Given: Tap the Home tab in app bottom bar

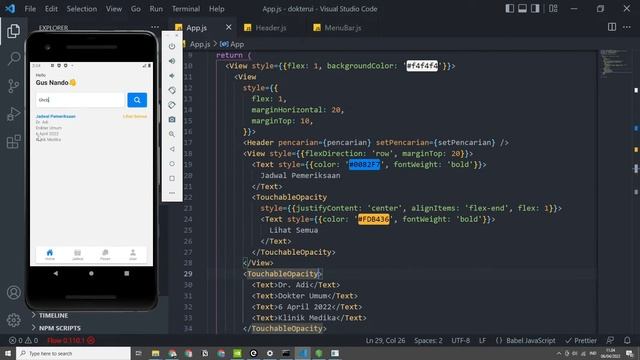Looking at the screenshot, I should pyautogui.click(x=50, y=255).
